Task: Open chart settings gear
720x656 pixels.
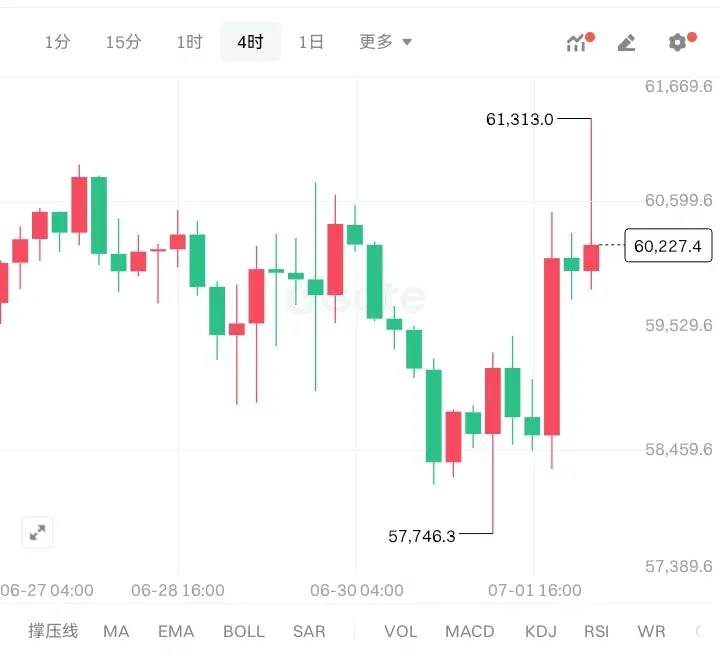Action: point(677,43)
